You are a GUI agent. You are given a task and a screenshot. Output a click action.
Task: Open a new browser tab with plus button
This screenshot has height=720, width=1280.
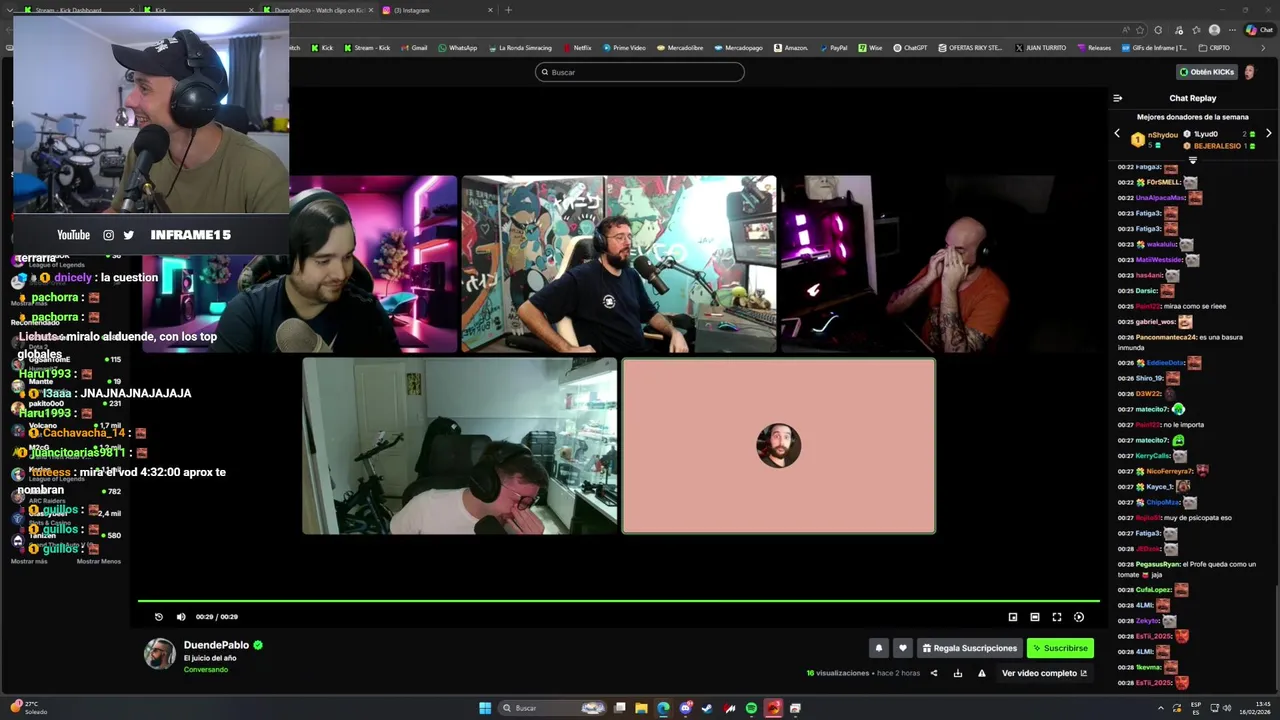pyautogui.click(x=508, y=10)
